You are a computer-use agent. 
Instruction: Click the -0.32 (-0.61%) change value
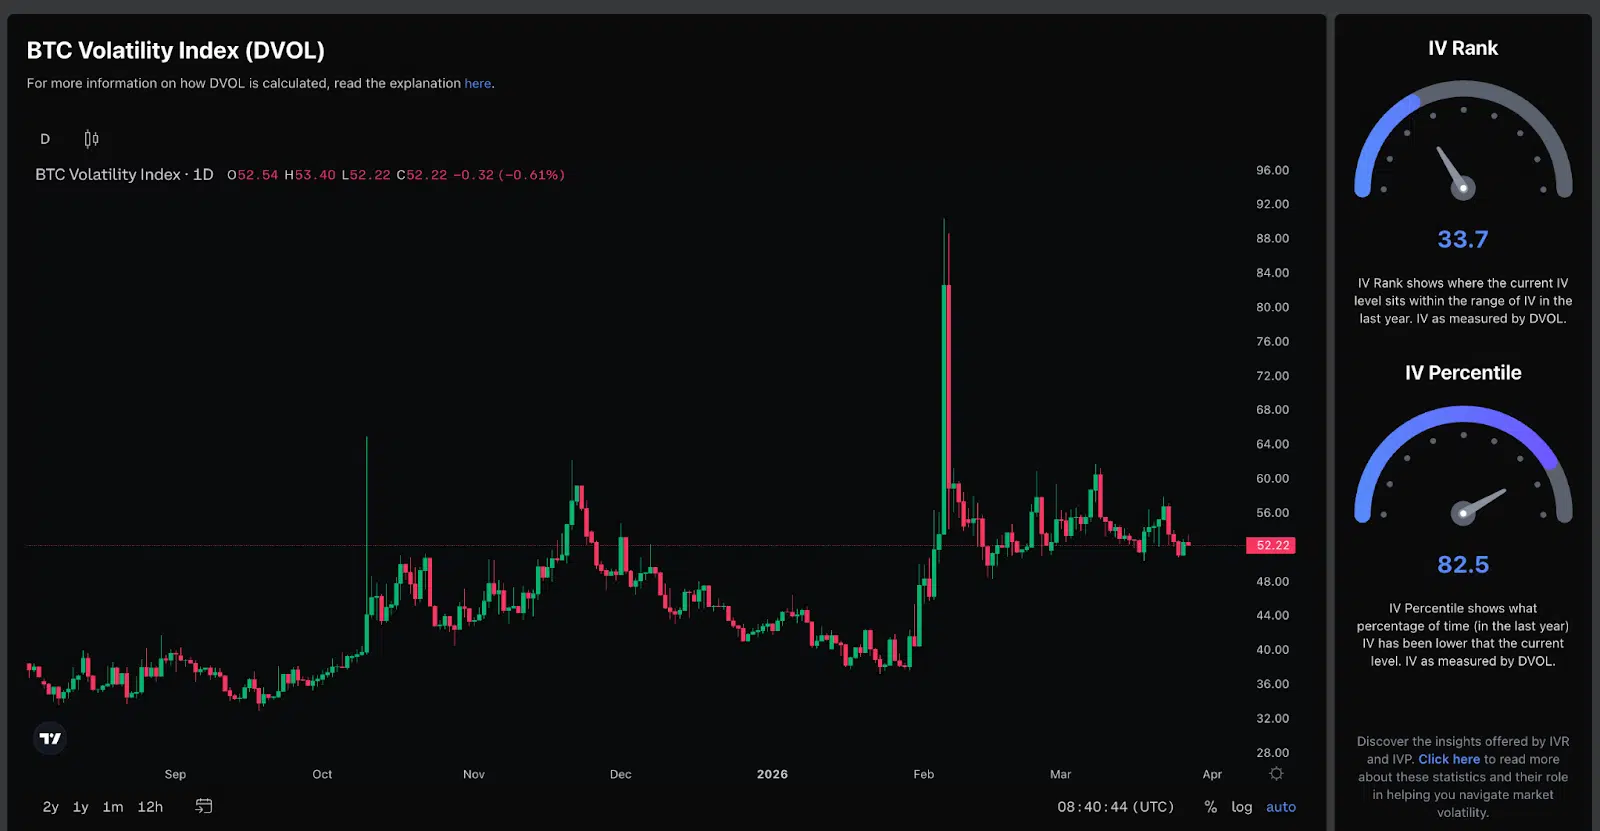point(509,175)
